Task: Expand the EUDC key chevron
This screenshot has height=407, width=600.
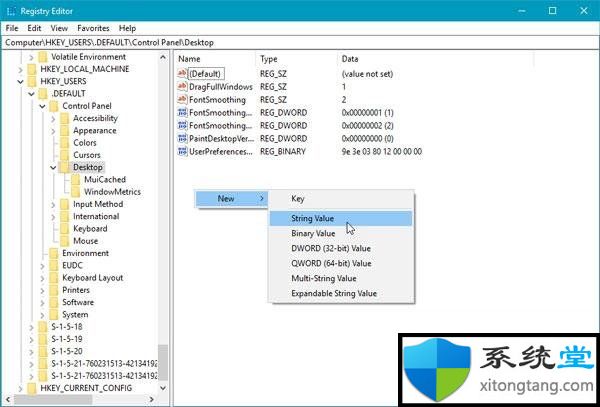Action: pos(42,265)
